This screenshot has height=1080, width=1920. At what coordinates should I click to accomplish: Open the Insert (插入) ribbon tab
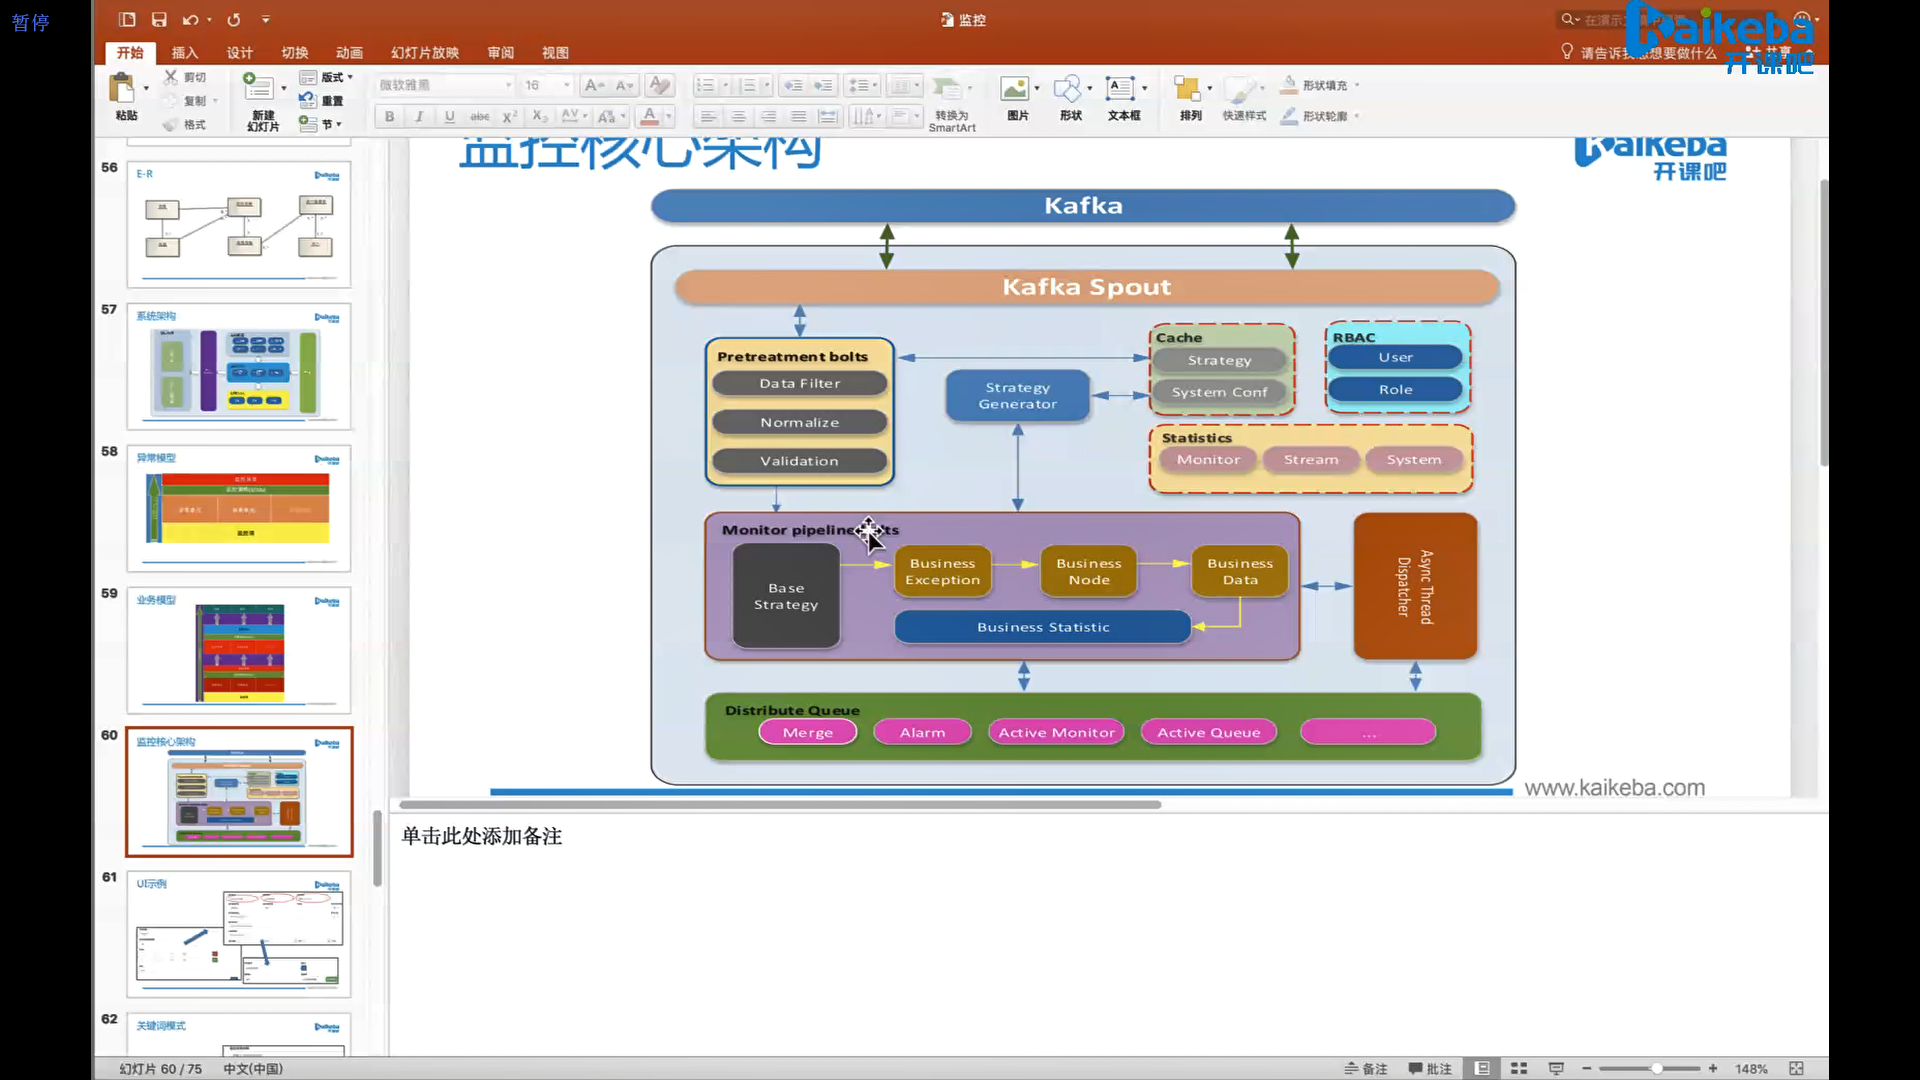[x=184, y=52]
